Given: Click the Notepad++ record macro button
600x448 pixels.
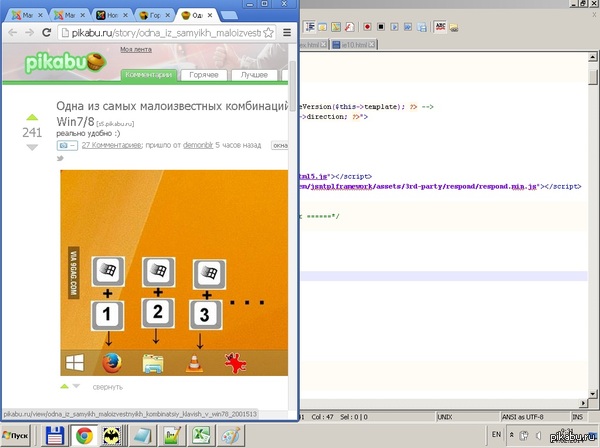Looking at the screenshot, I should click(367, 27).
